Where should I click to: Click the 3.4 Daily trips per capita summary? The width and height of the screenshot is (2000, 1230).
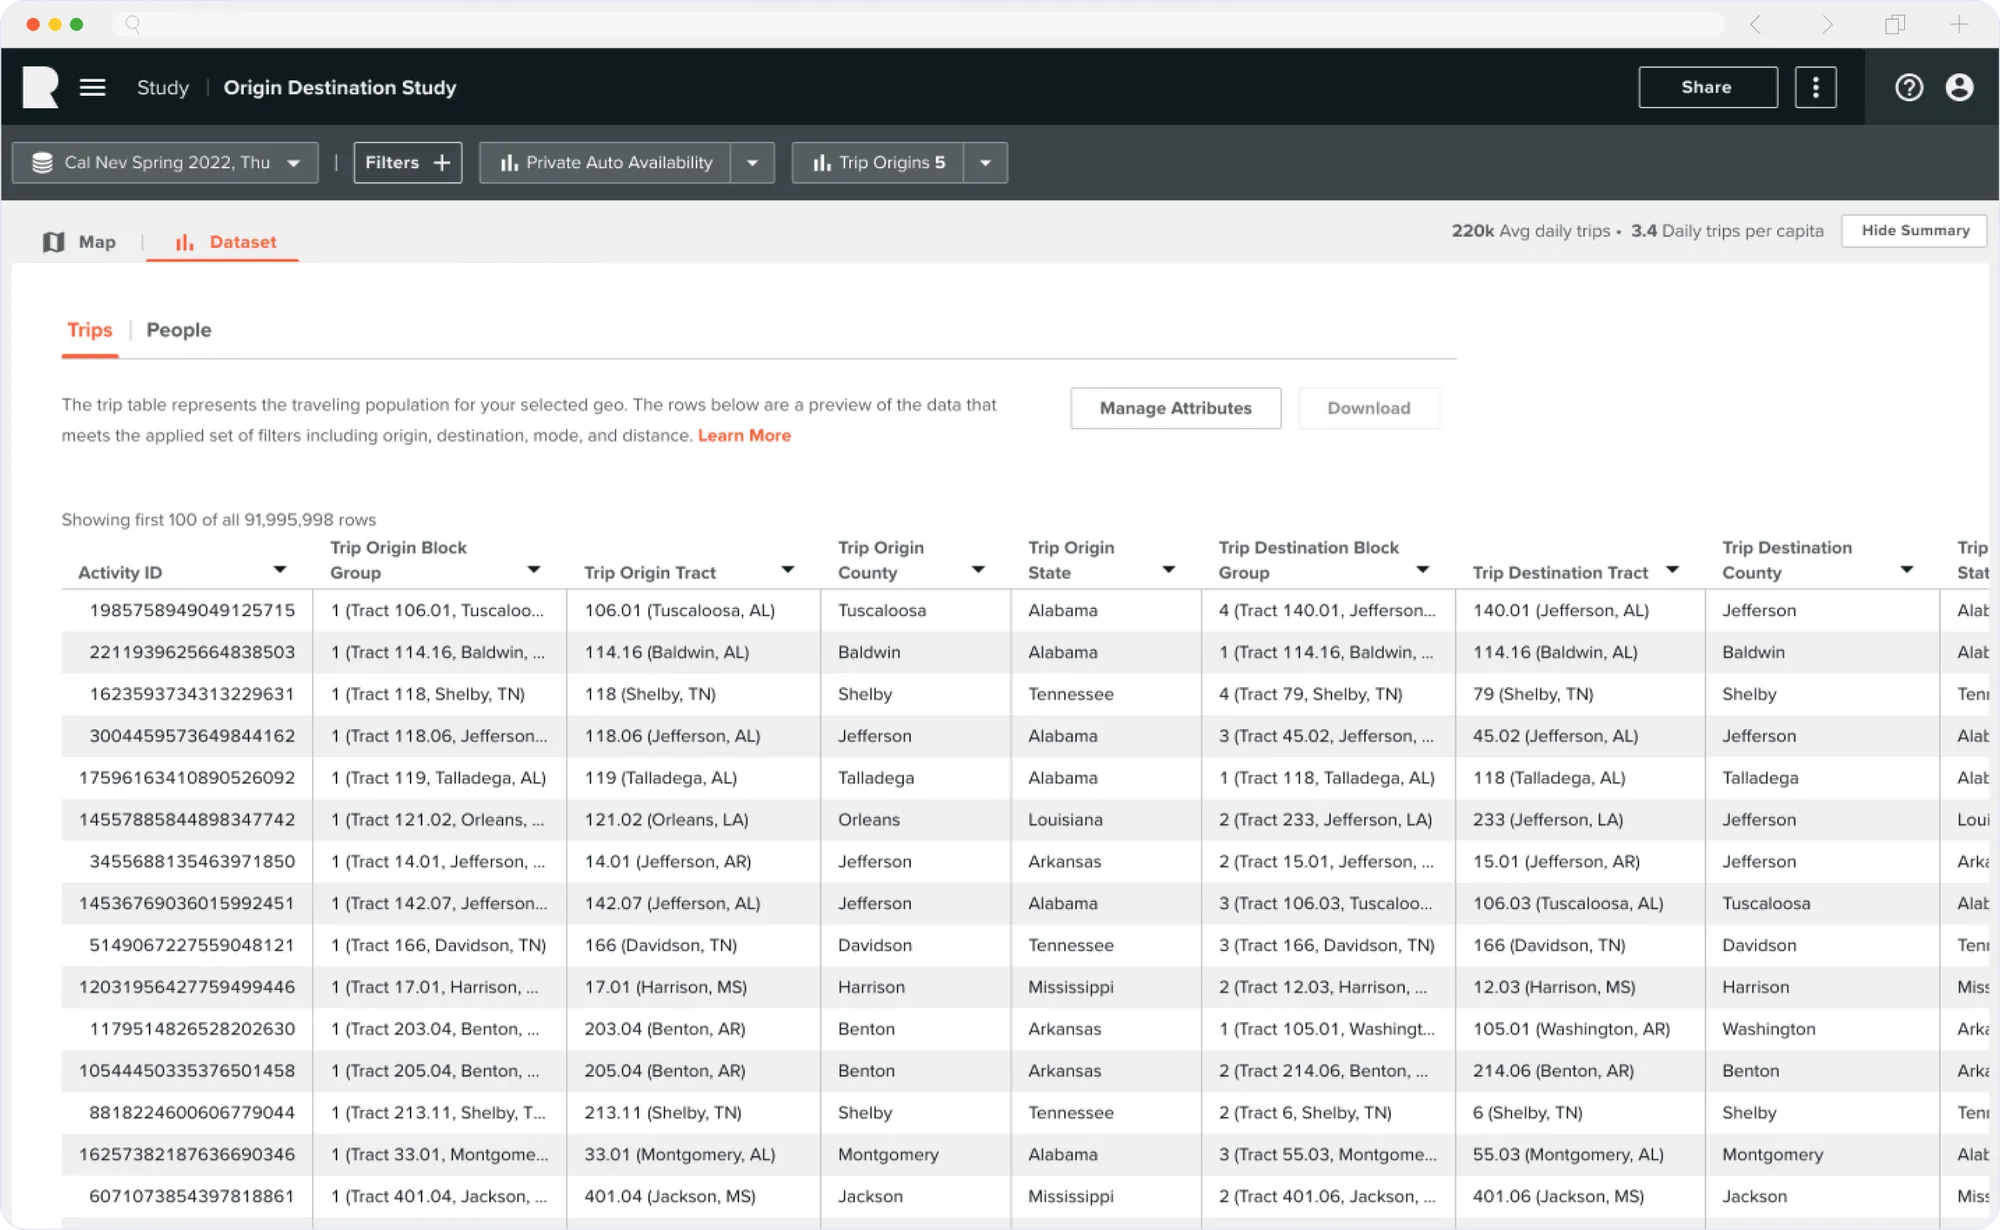pyautogui.click(x=1727, y=231)
